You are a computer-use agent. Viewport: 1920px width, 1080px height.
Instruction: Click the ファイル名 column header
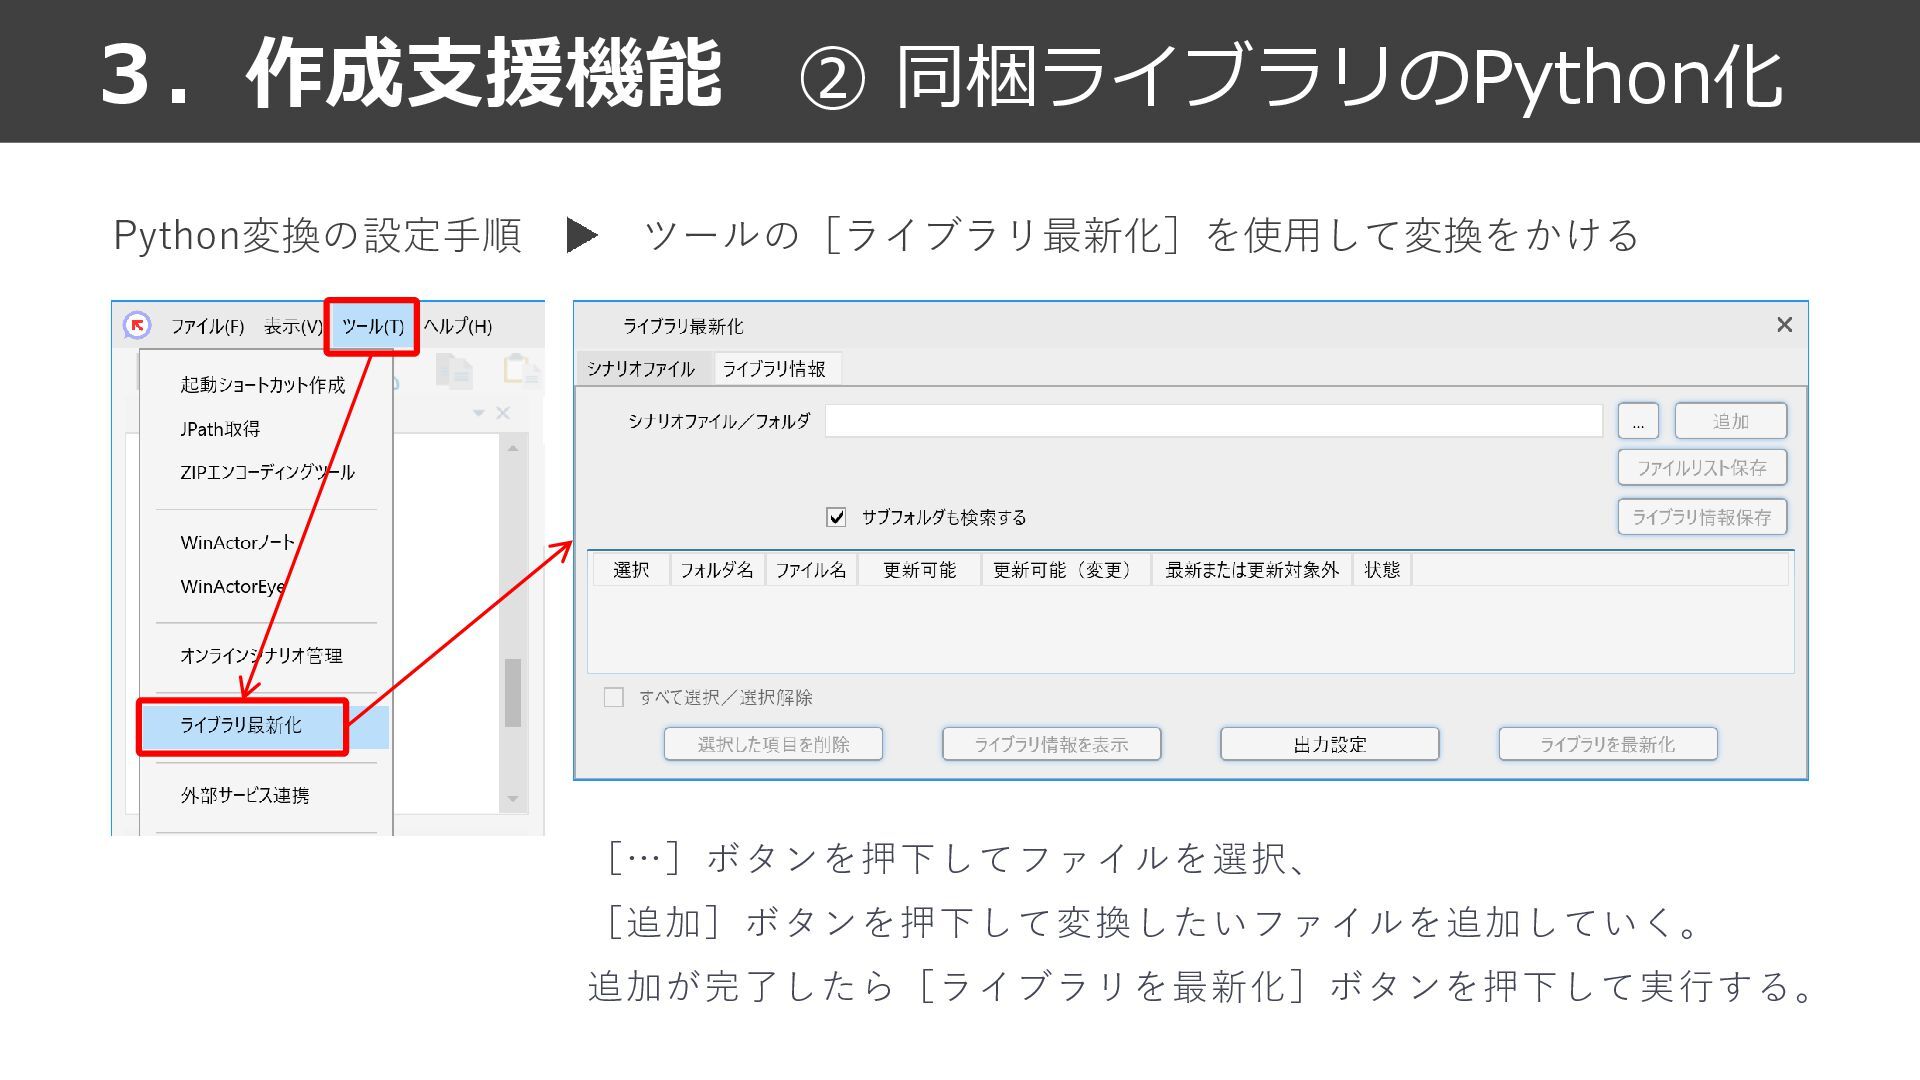click(x=811, y=570)
